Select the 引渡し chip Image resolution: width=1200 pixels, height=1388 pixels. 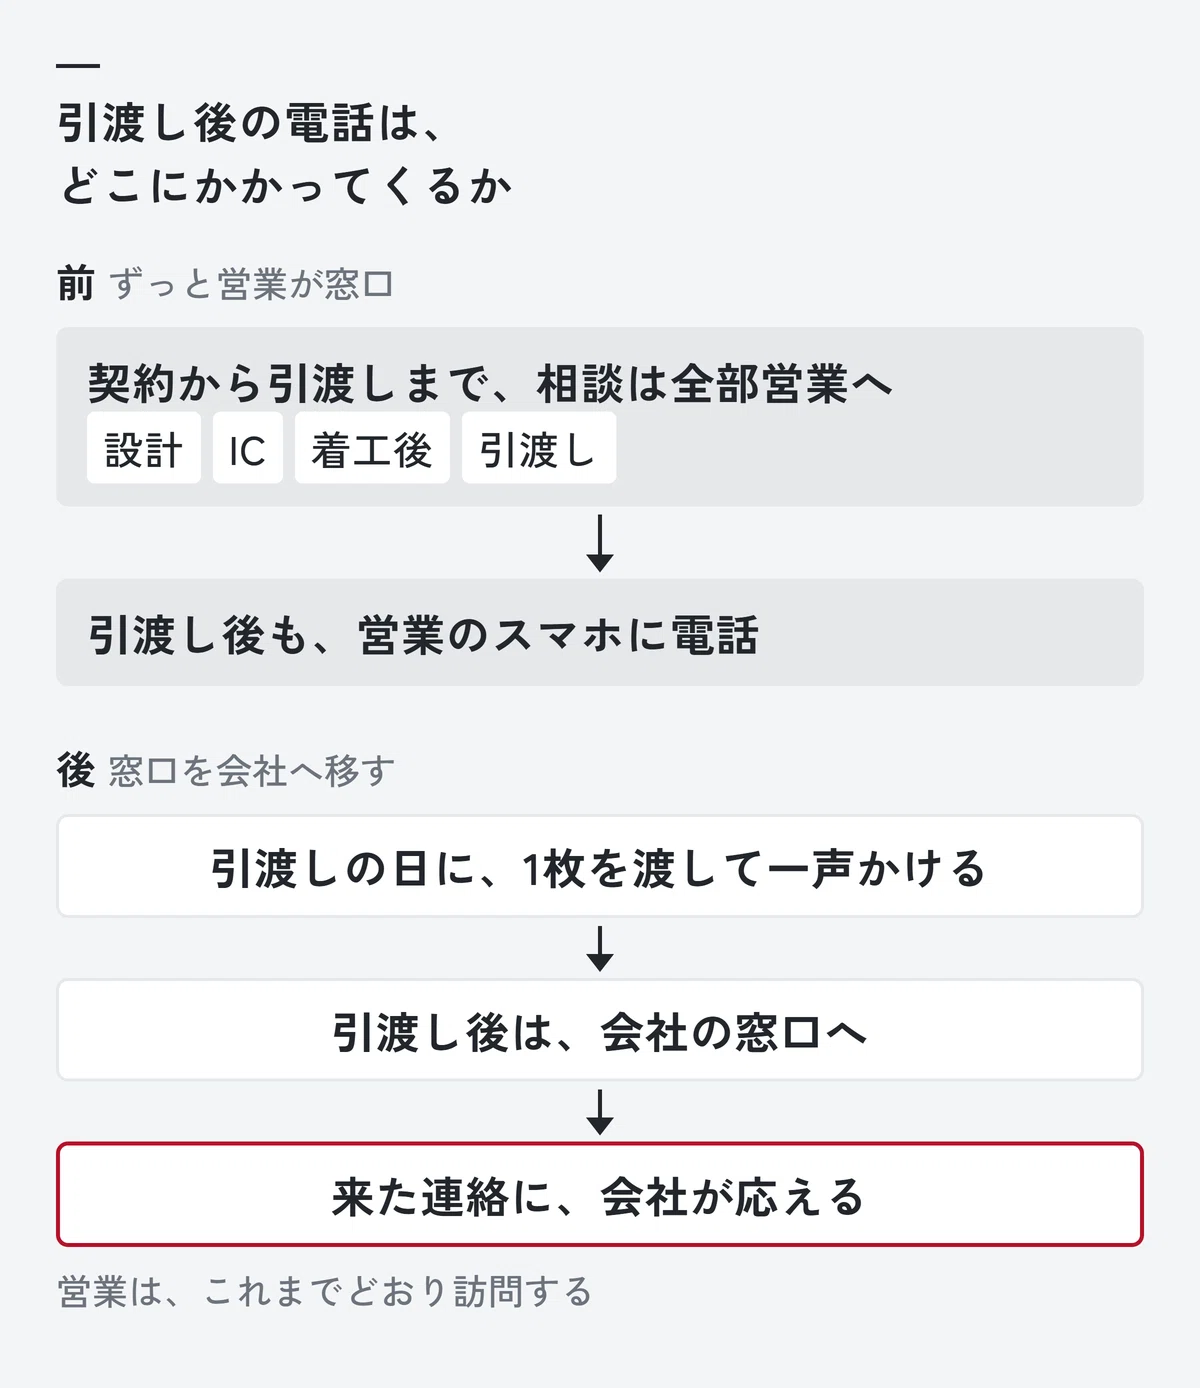pos(539,449)
